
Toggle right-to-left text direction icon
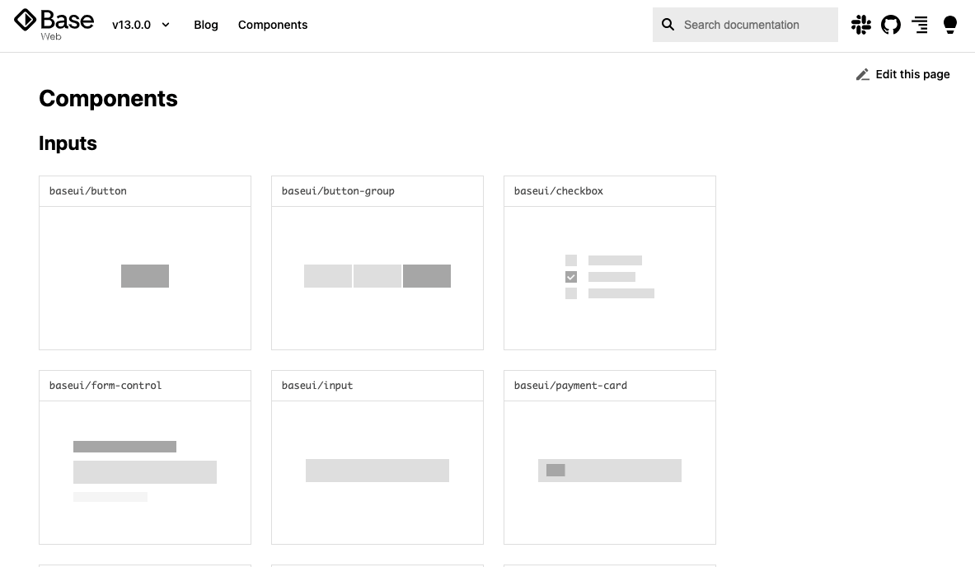point(920,25)
